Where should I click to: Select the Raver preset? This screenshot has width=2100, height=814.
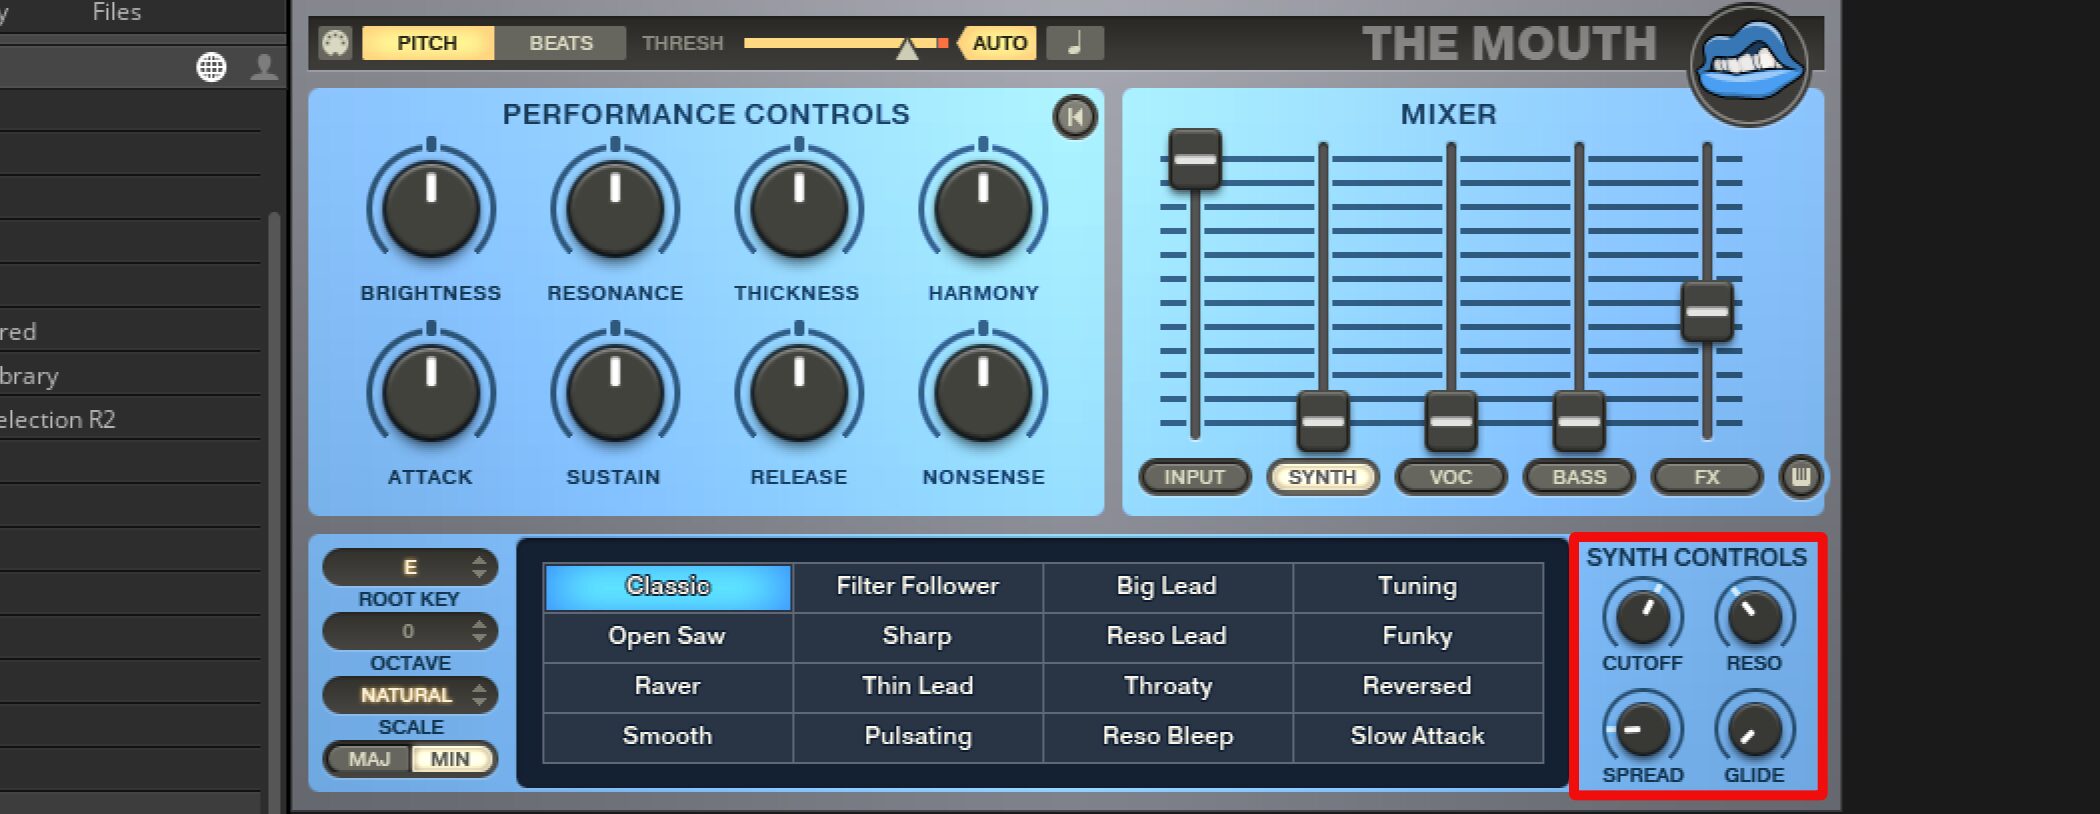pyautogui.click(x=668, y=687)
